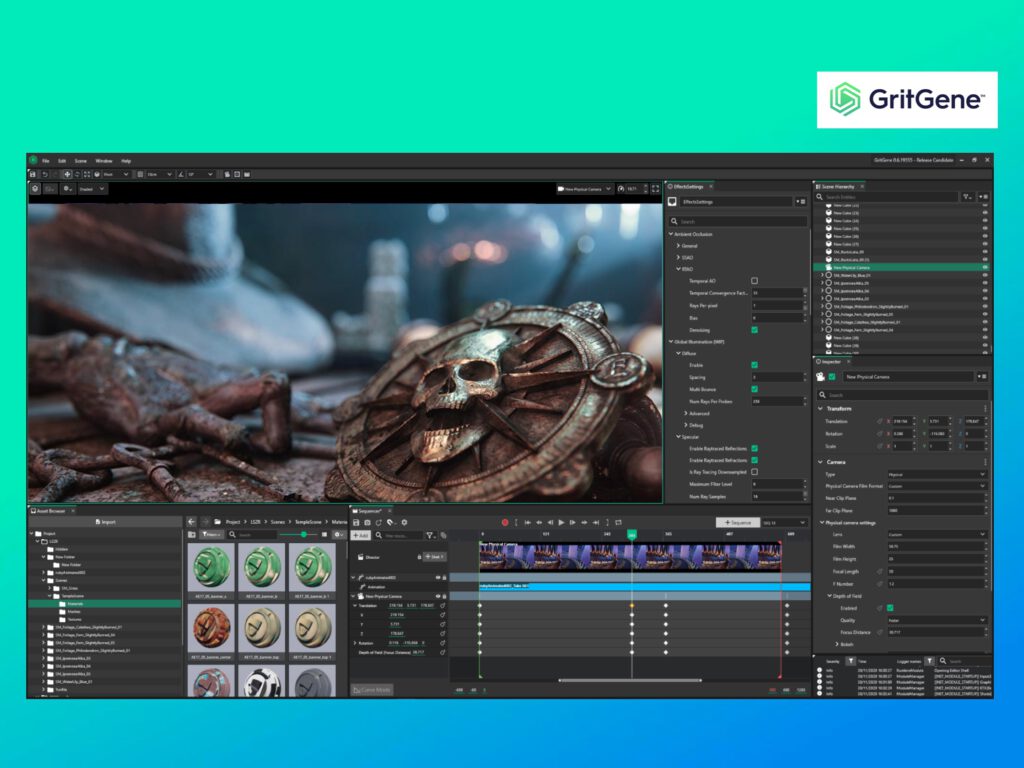
Task: Click the GritGene logo in the menu bar
Action: tap(33, 160)
